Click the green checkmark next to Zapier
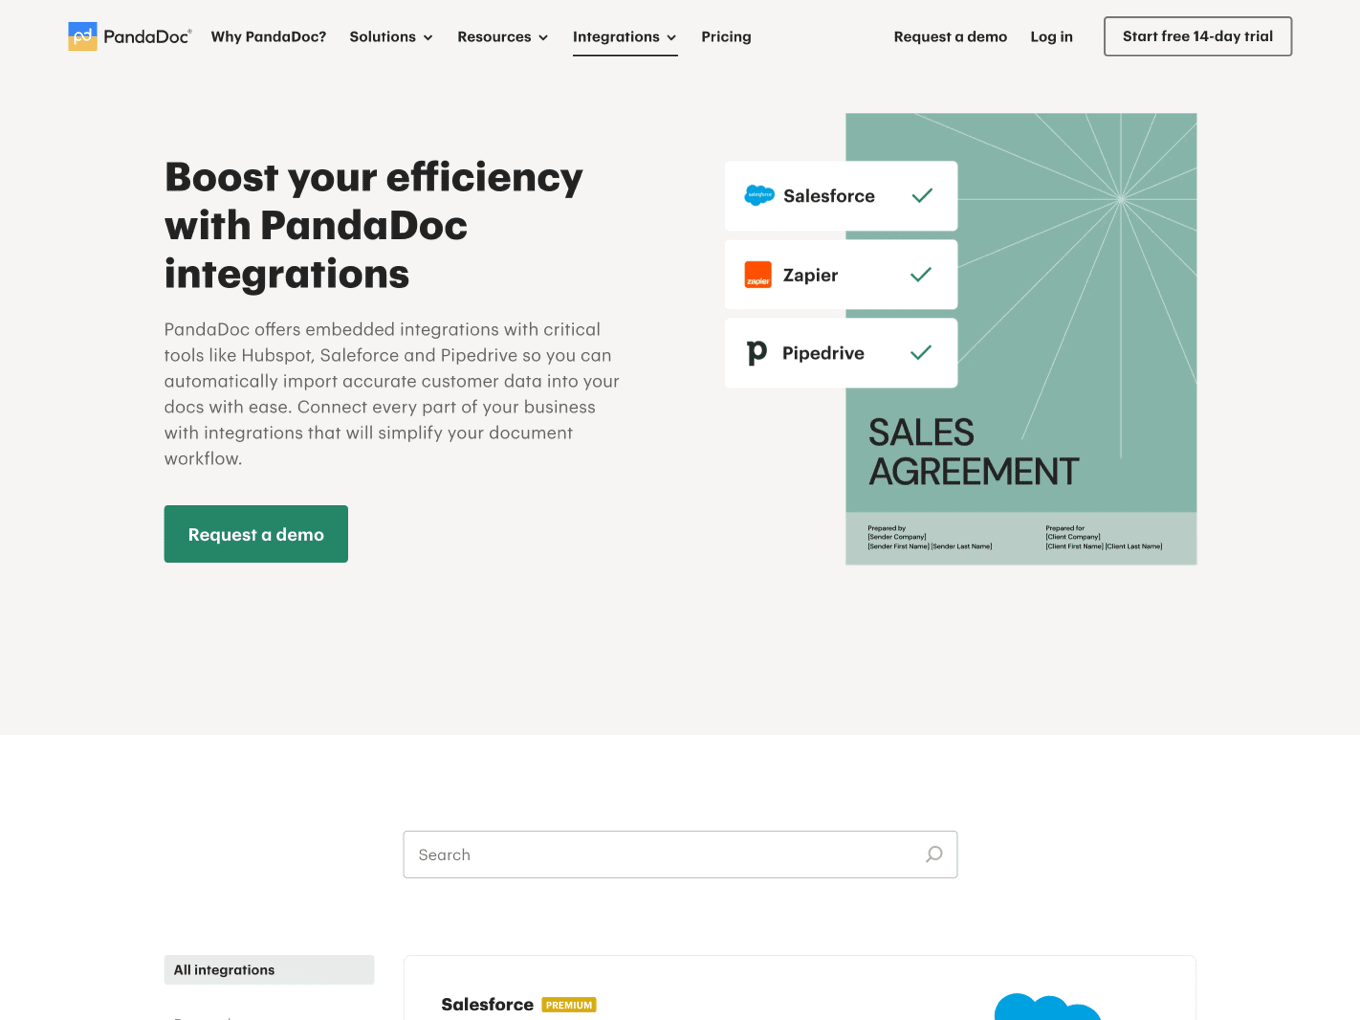 pos(921,274)
